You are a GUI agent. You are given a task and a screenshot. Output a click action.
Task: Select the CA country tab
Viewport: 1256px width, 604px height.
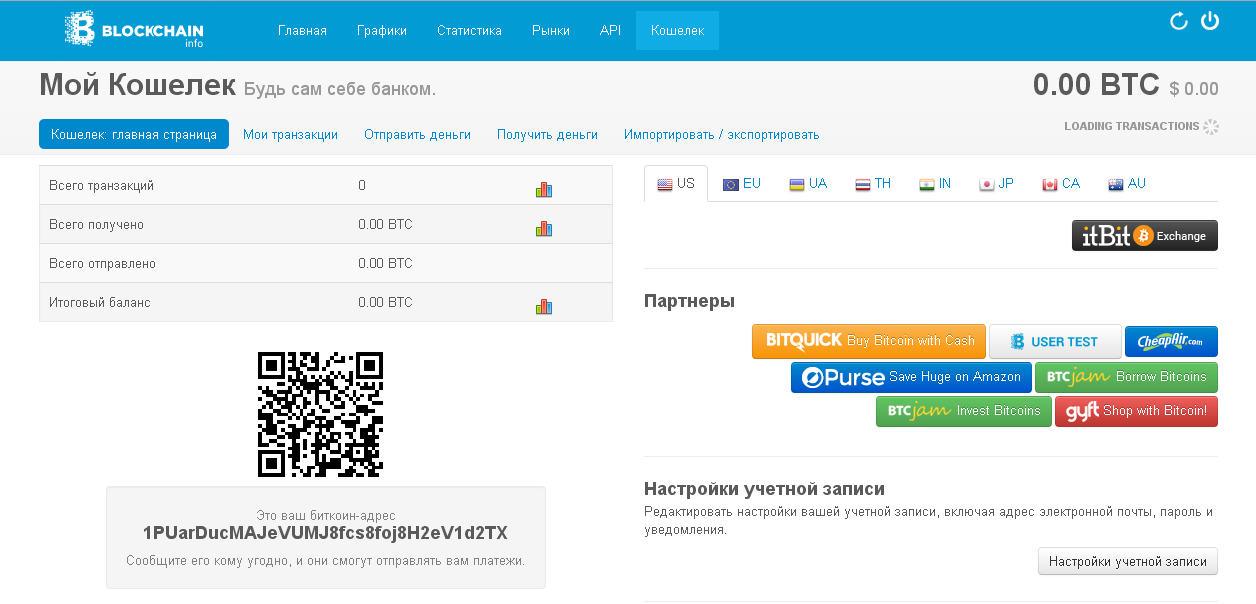coord(1061,184)
